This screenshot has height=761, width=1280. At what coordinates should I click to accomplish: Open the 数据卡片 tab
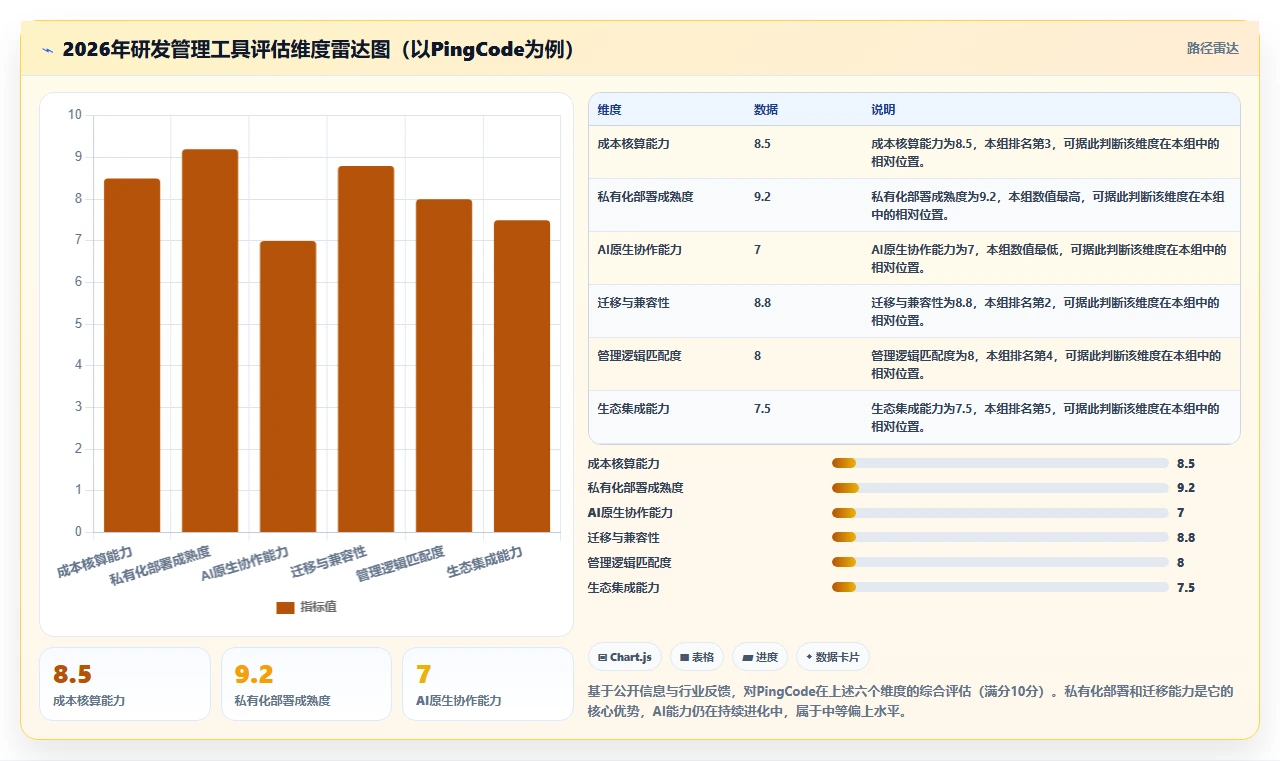click(833, 657)
